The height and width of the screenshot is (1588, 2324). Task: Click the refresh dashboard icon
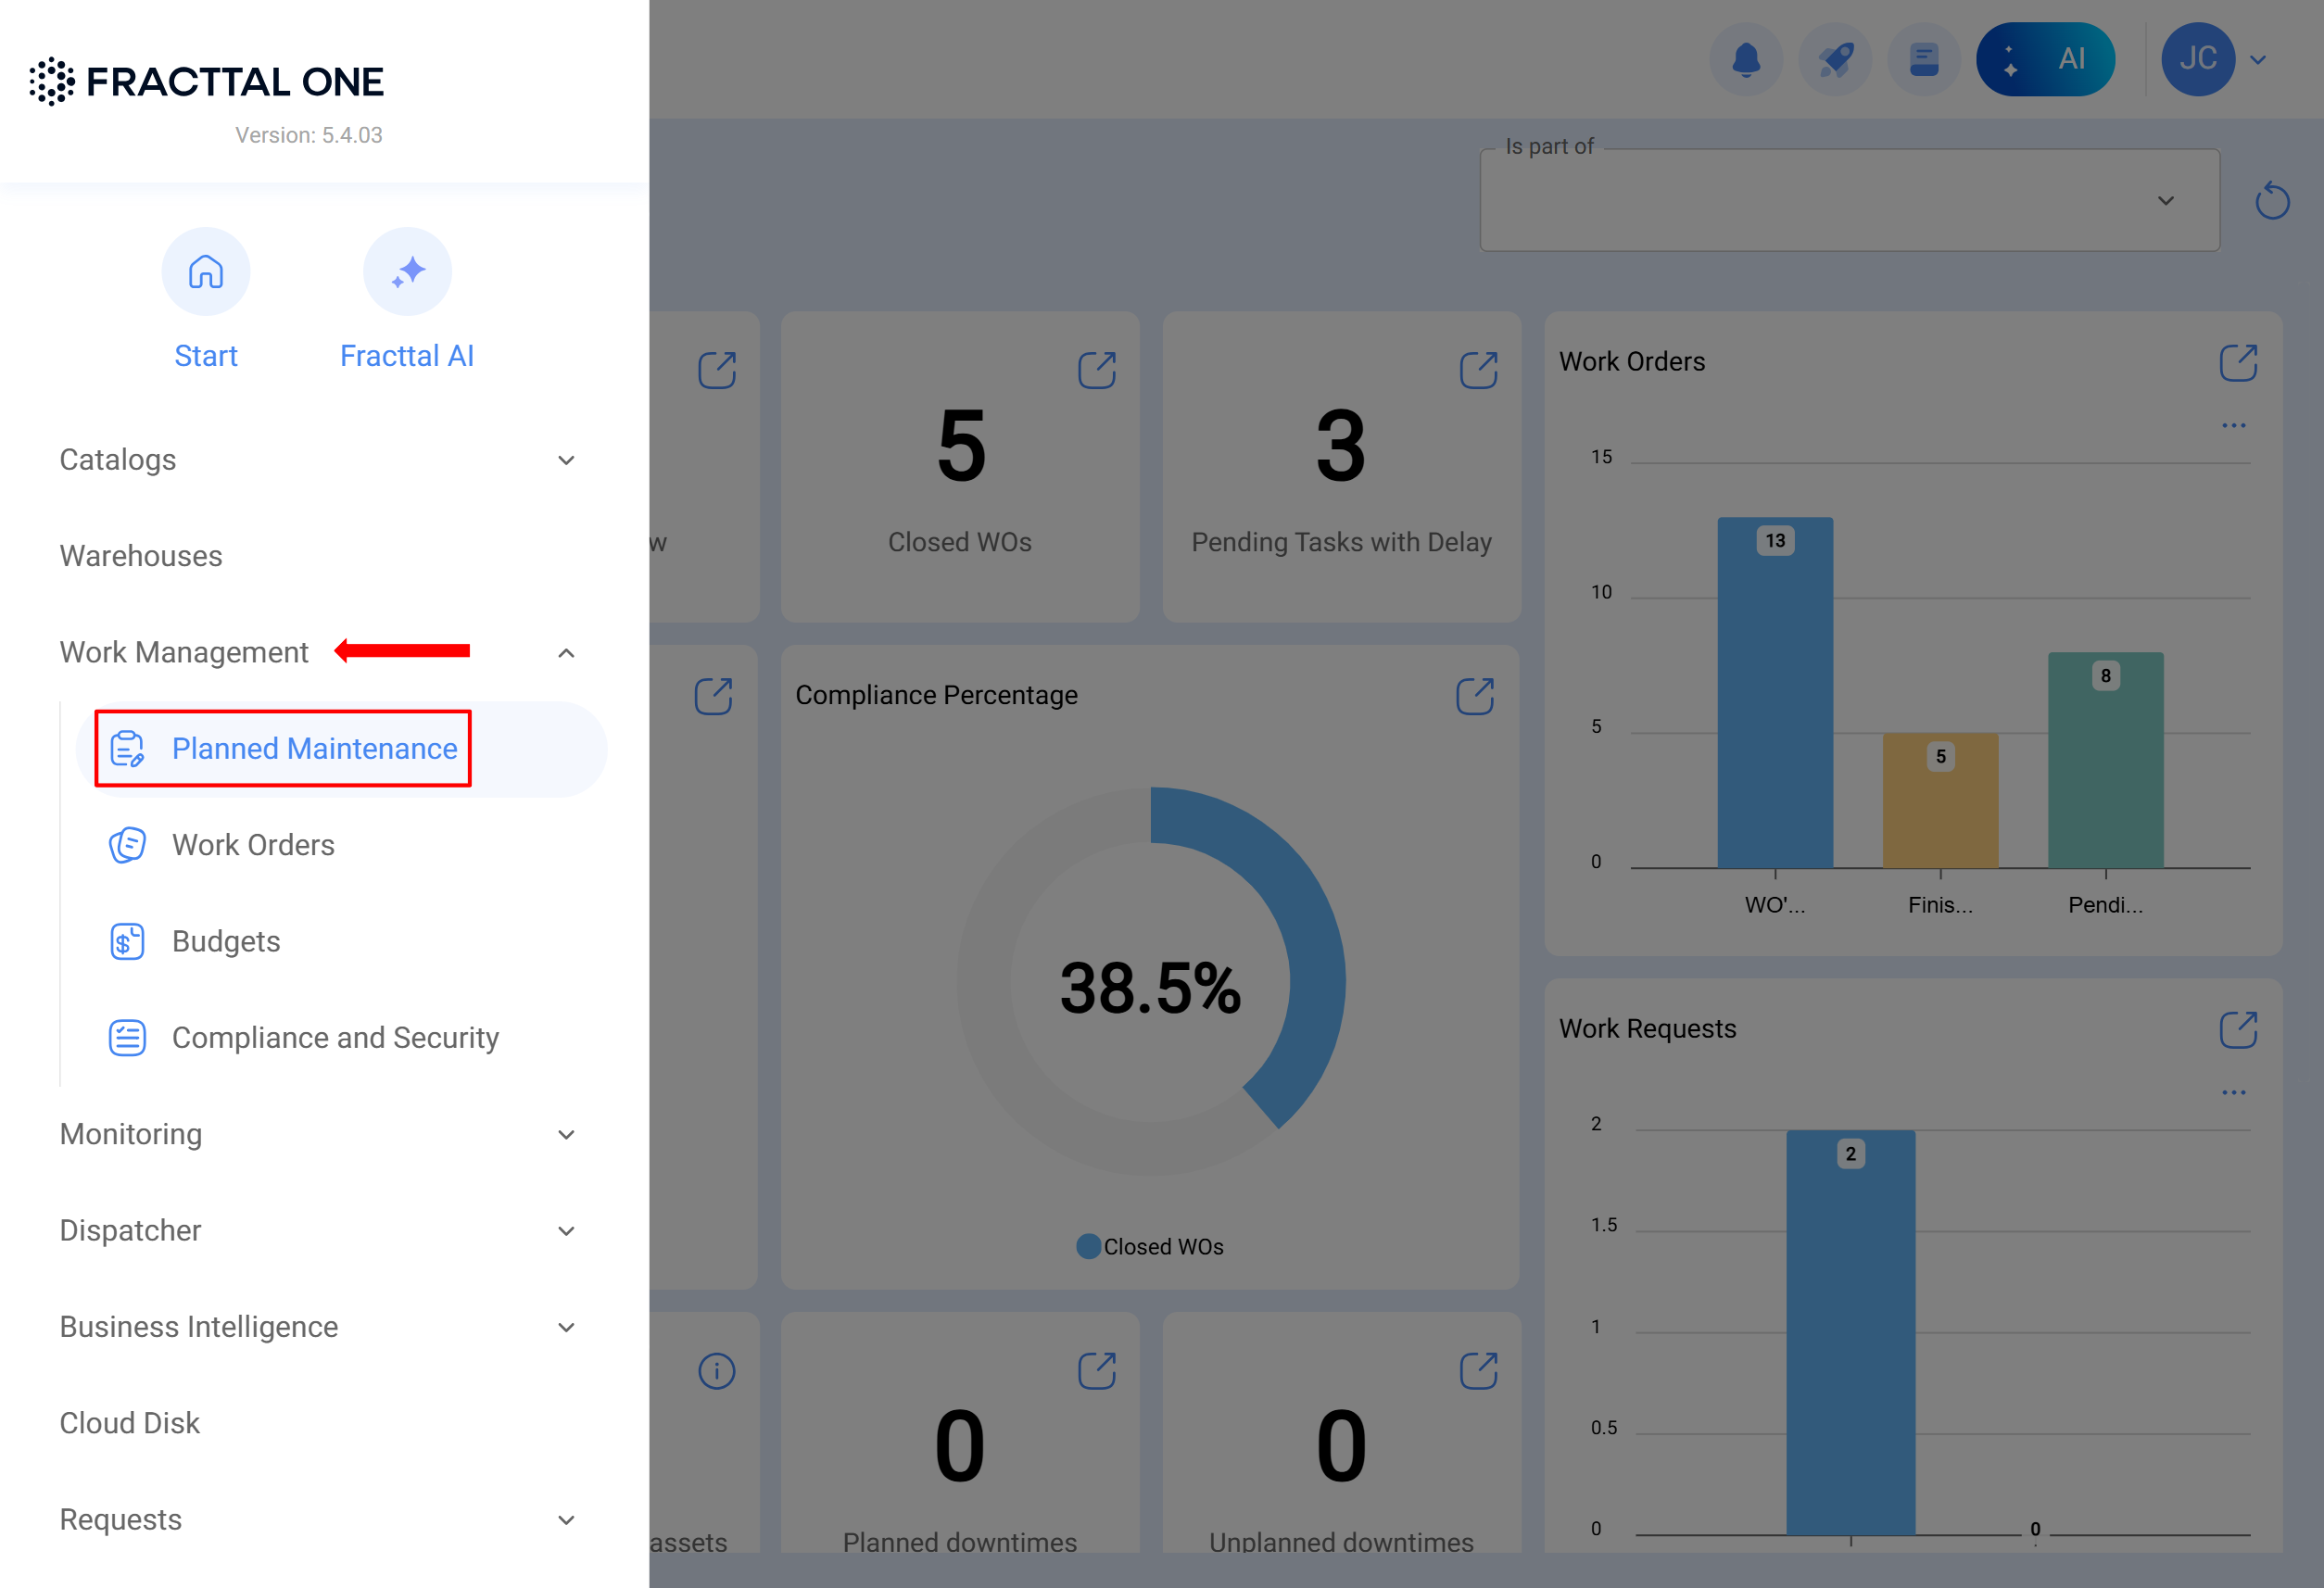click(2271, 201)
